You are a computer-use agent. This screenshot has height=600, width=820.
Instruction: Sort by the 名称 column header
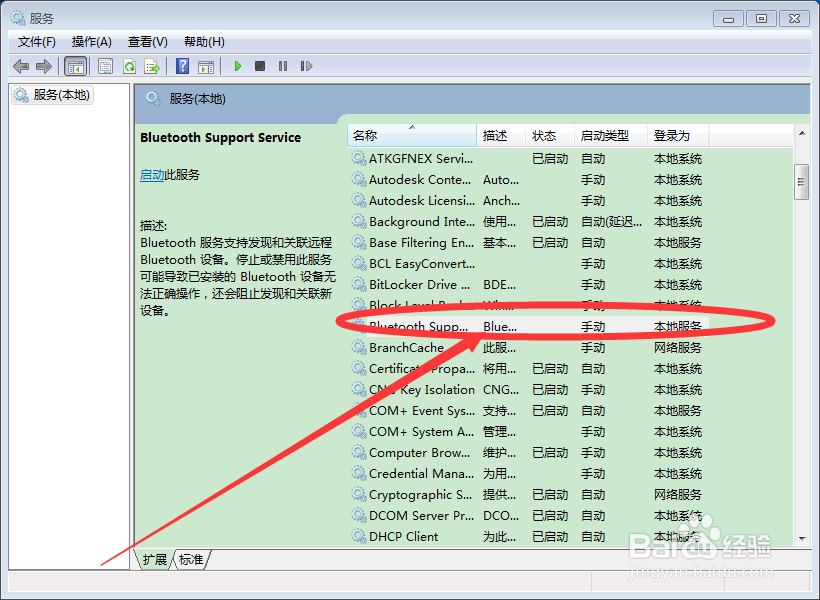pos(412,135)
